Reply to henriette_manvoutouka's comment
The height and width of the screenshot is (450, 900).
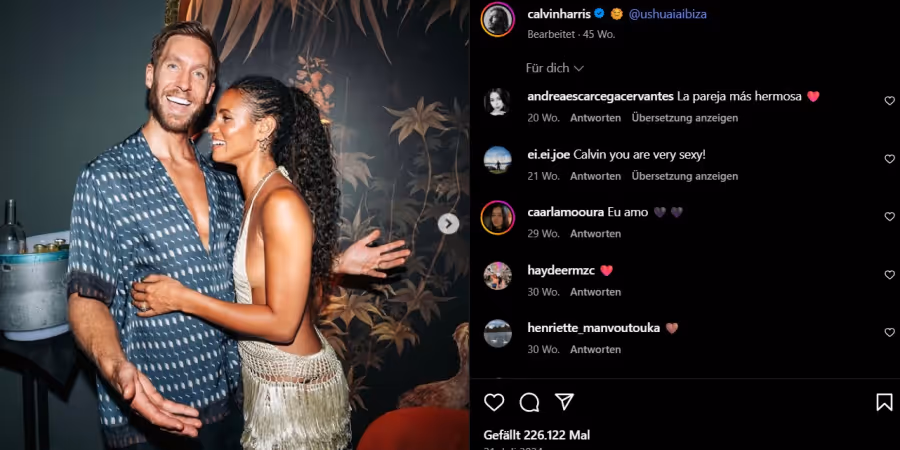coord(595,350)
